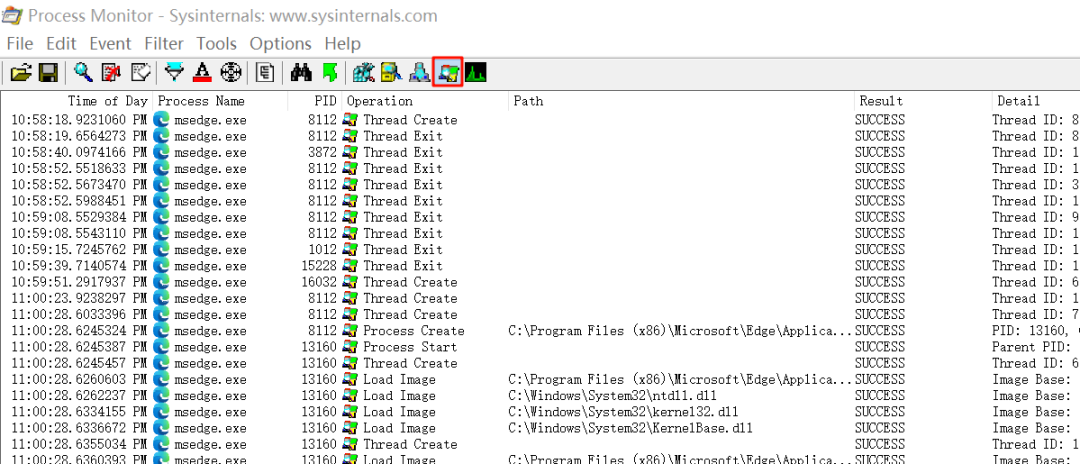Toggle the Show Network Activity icon

[419, 72]
